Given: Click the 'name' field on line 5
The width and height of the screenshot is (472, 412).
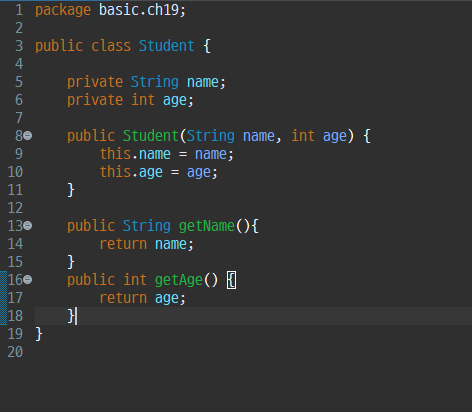Looking at the screenshot, I should (x=203, y=82).
